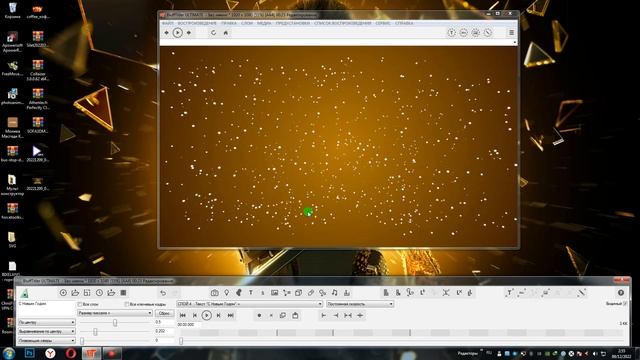Screen dimensions: 640x360
Task: Add an audio layer music note icon
Action: (335, 293)
